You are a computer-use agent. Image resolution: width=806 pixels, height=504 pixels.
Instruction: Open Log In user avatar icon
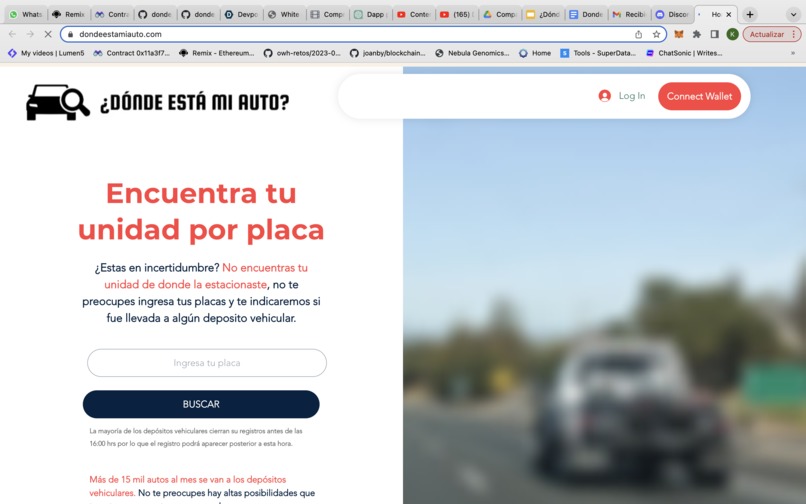tap(604, 96)
